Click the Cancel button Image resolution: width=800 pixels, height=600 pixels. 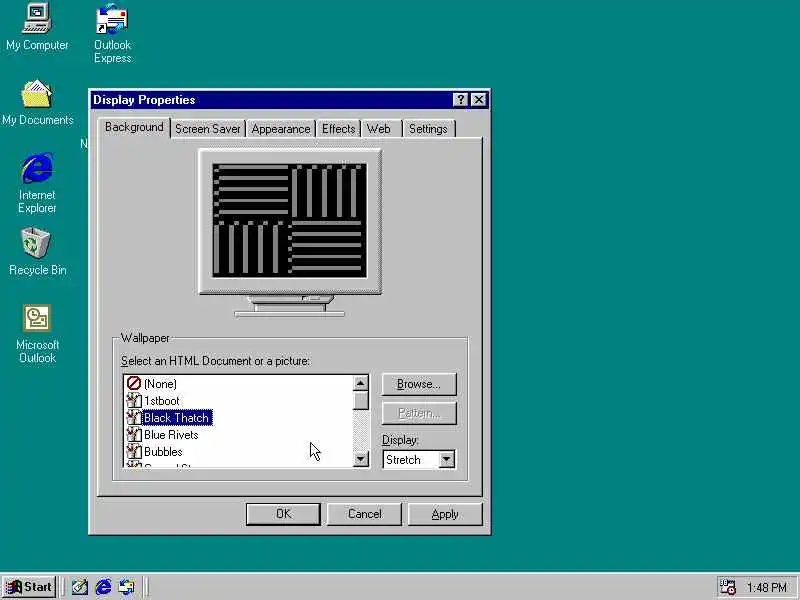(364, 514)
